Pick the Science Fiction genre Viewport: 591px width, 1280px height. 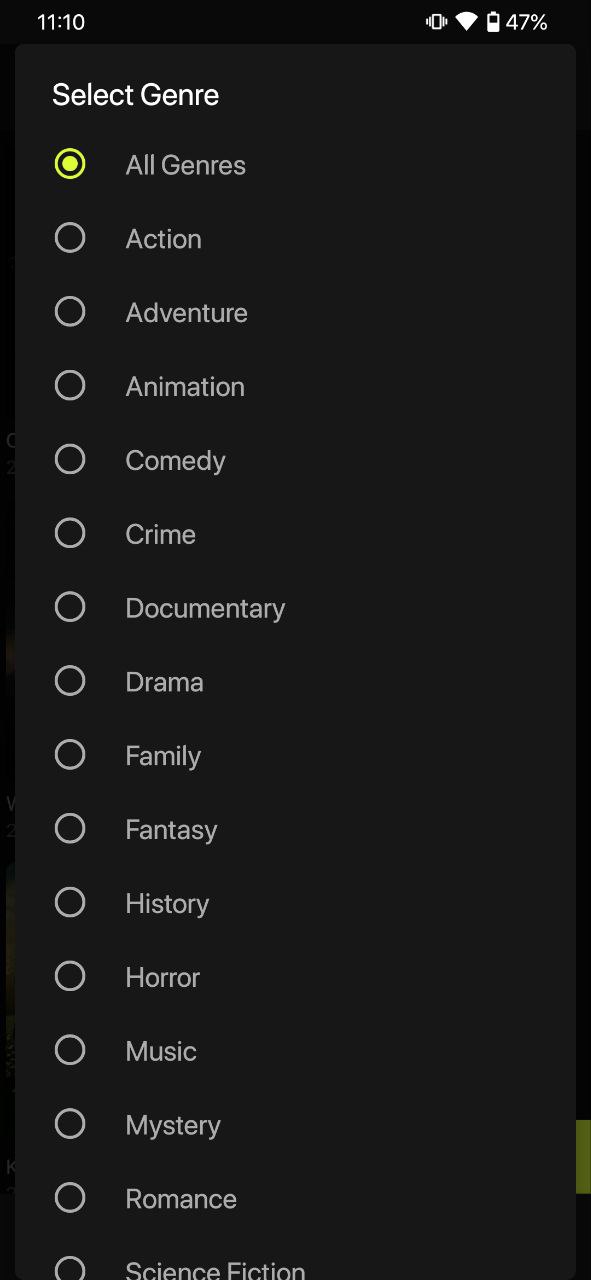click(70, 1268)
